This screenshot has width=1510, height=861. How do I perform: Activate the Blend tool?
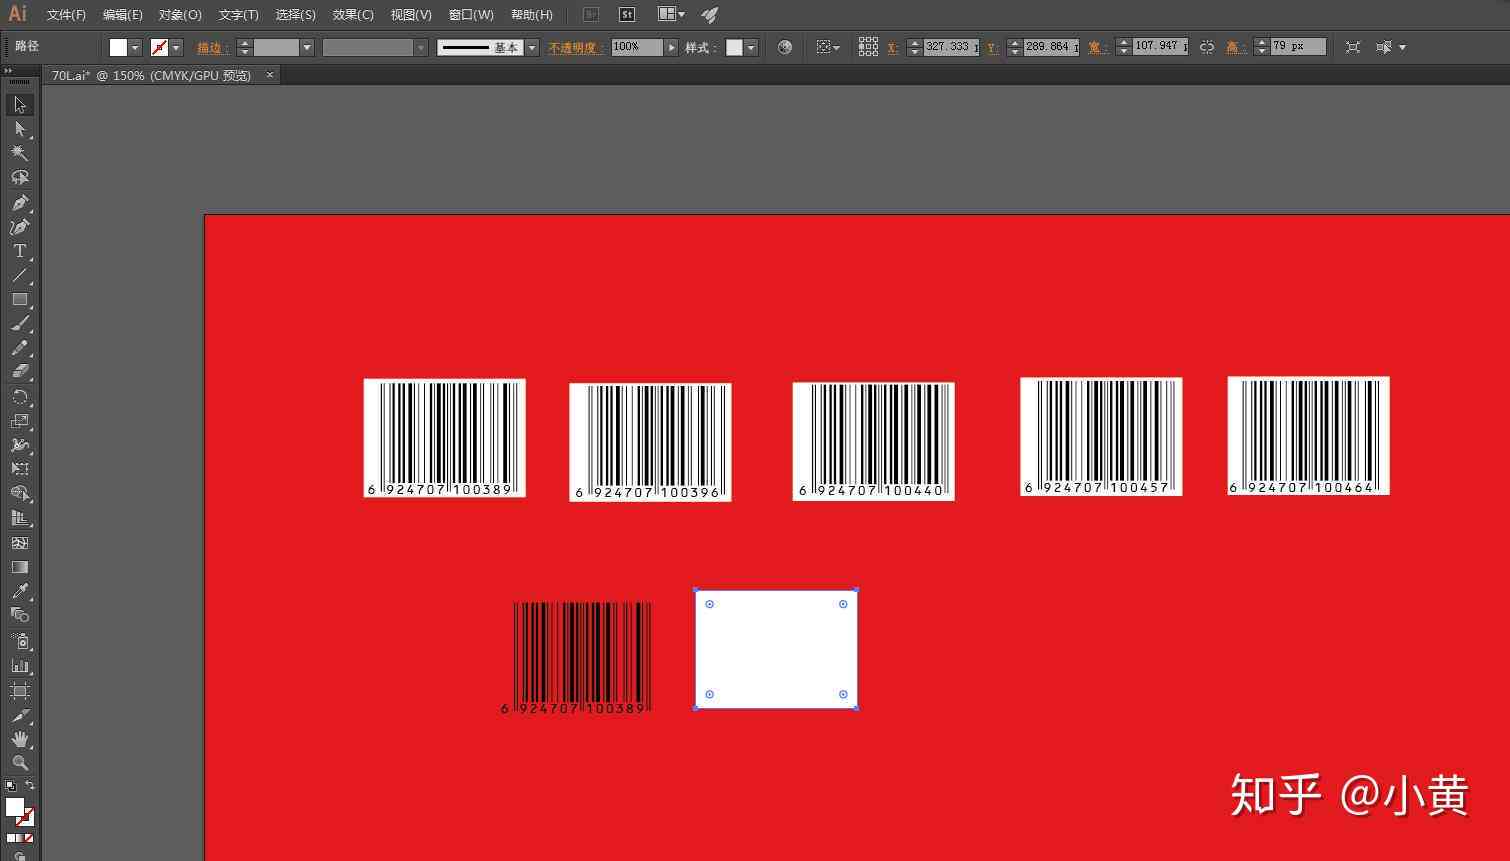(19, 615)
